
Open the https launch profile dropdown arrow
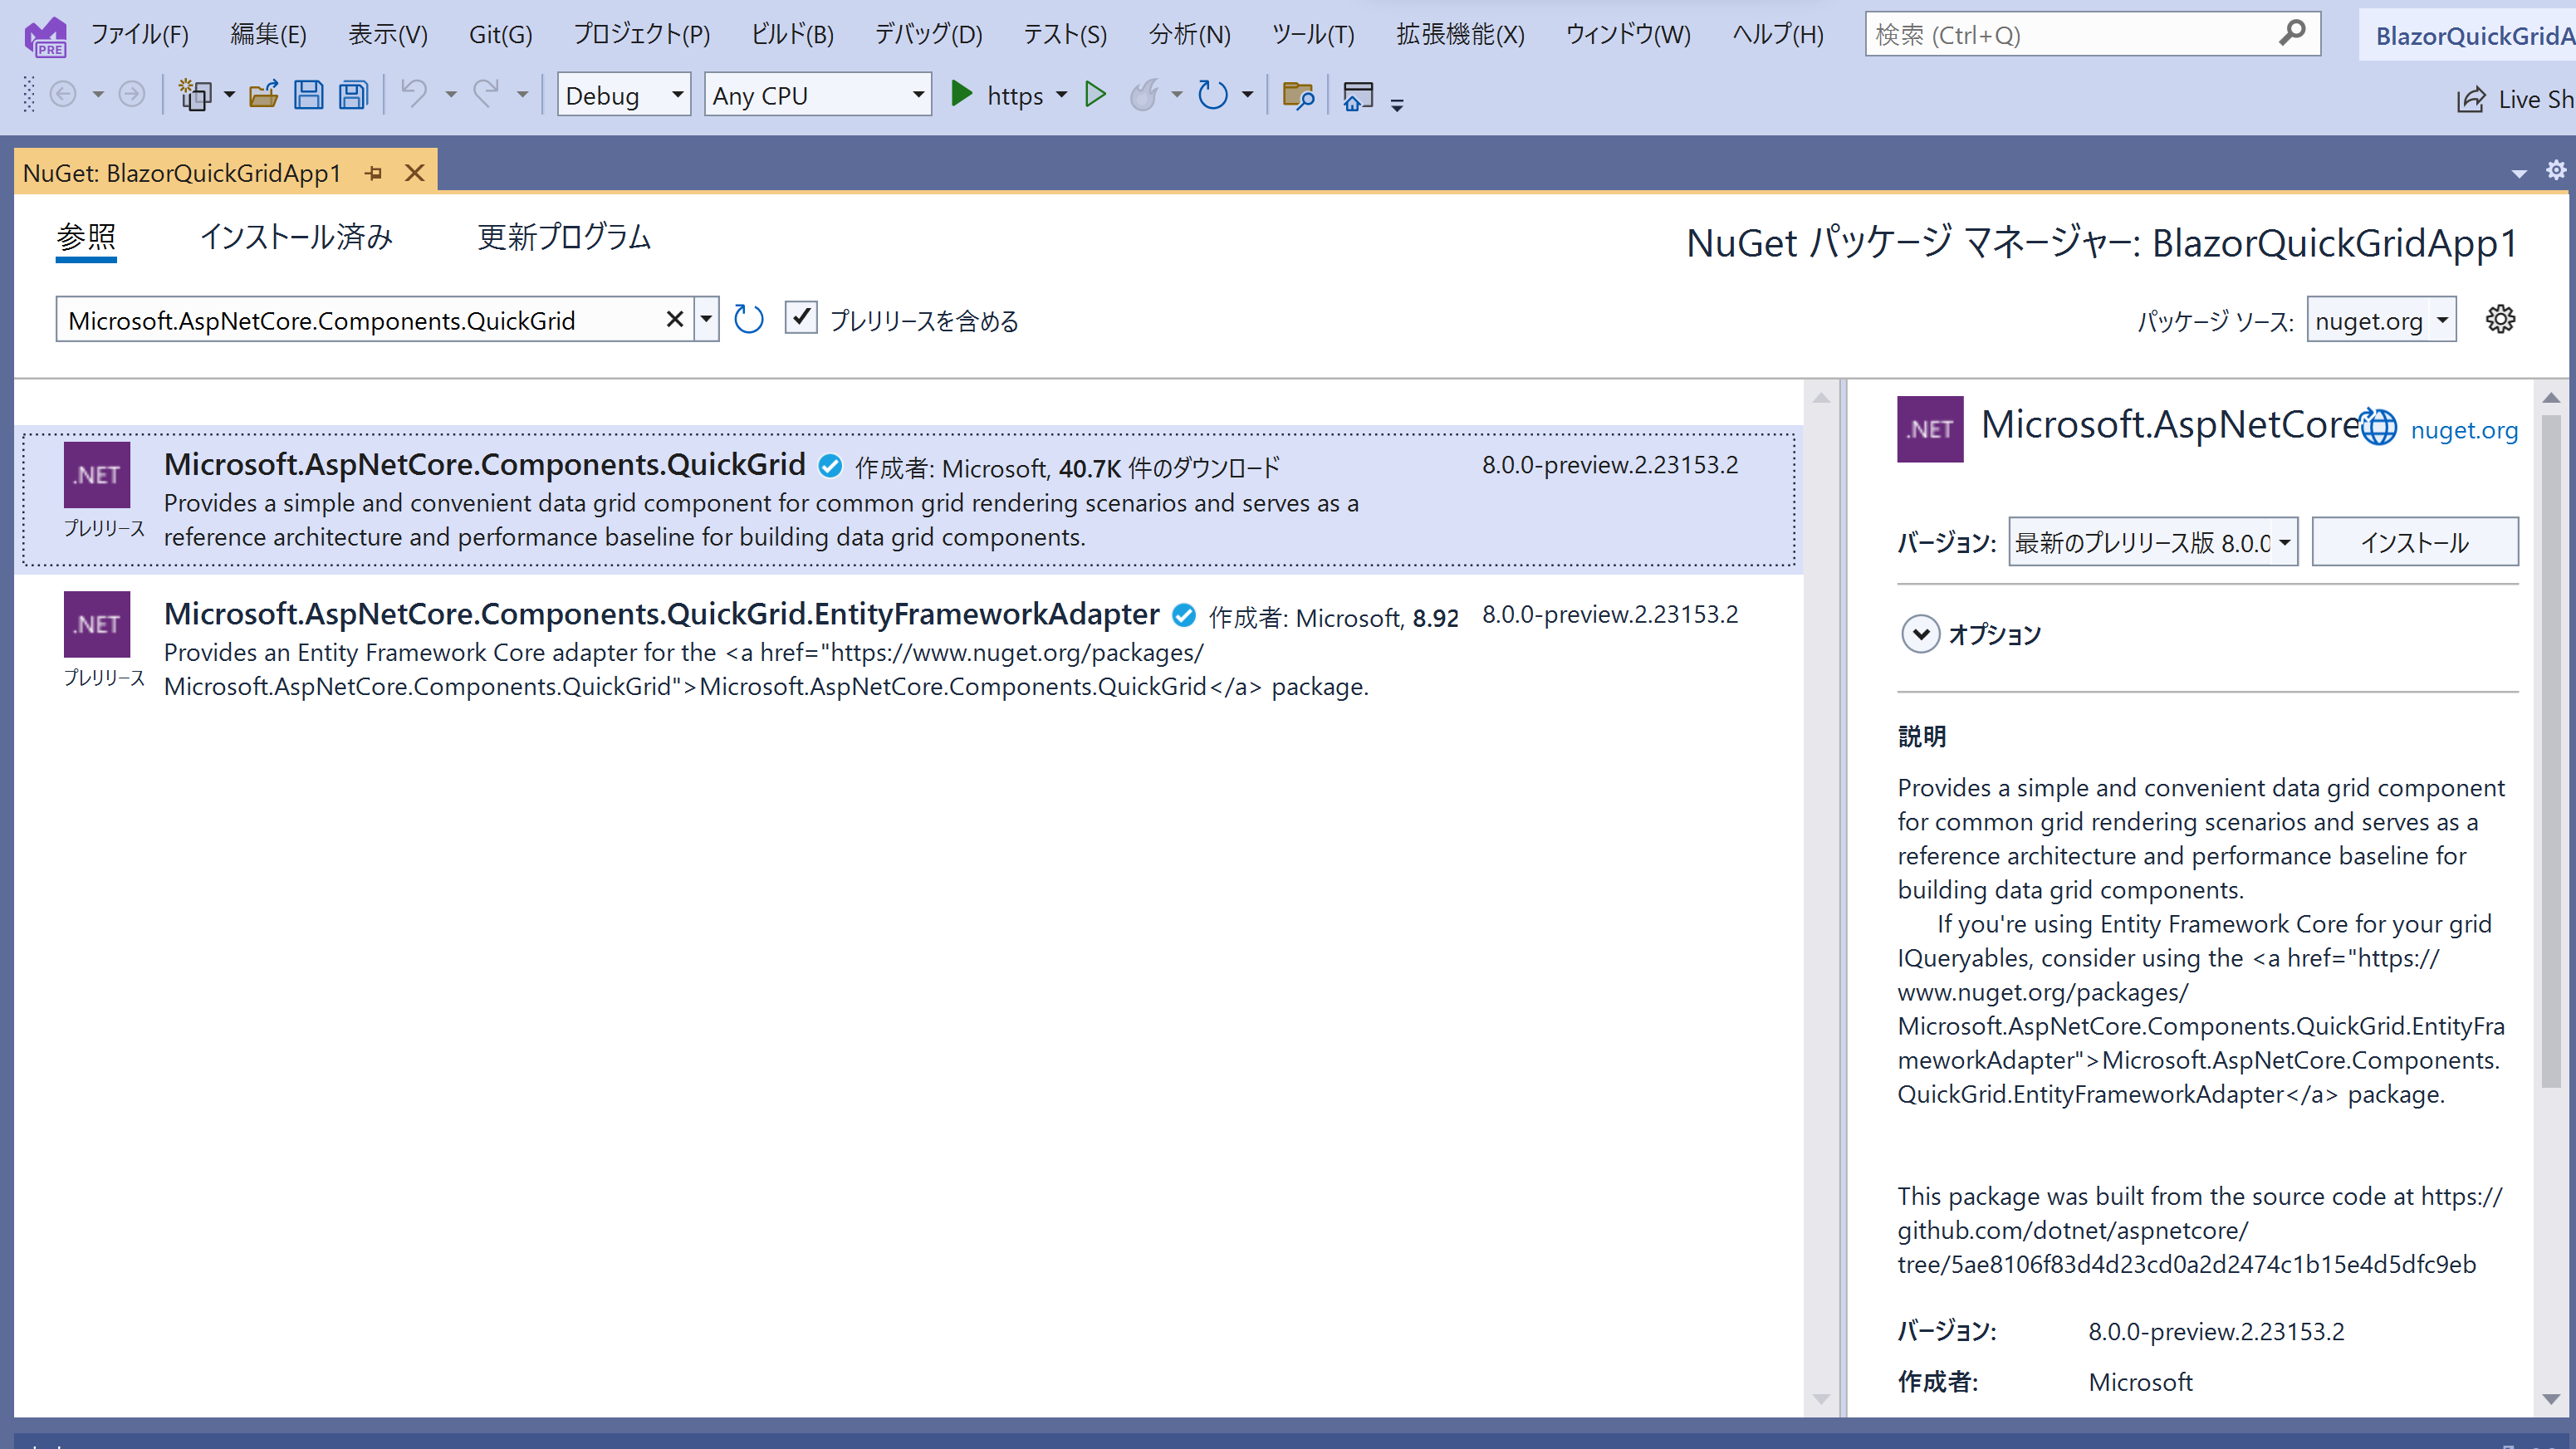click(x=1061, y=95)
